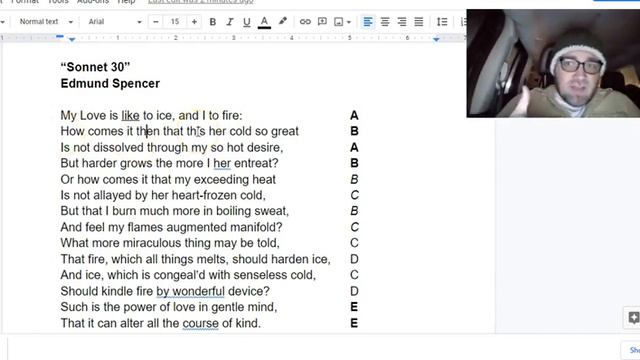Add a comment from the toolbar

coord(322,22)
